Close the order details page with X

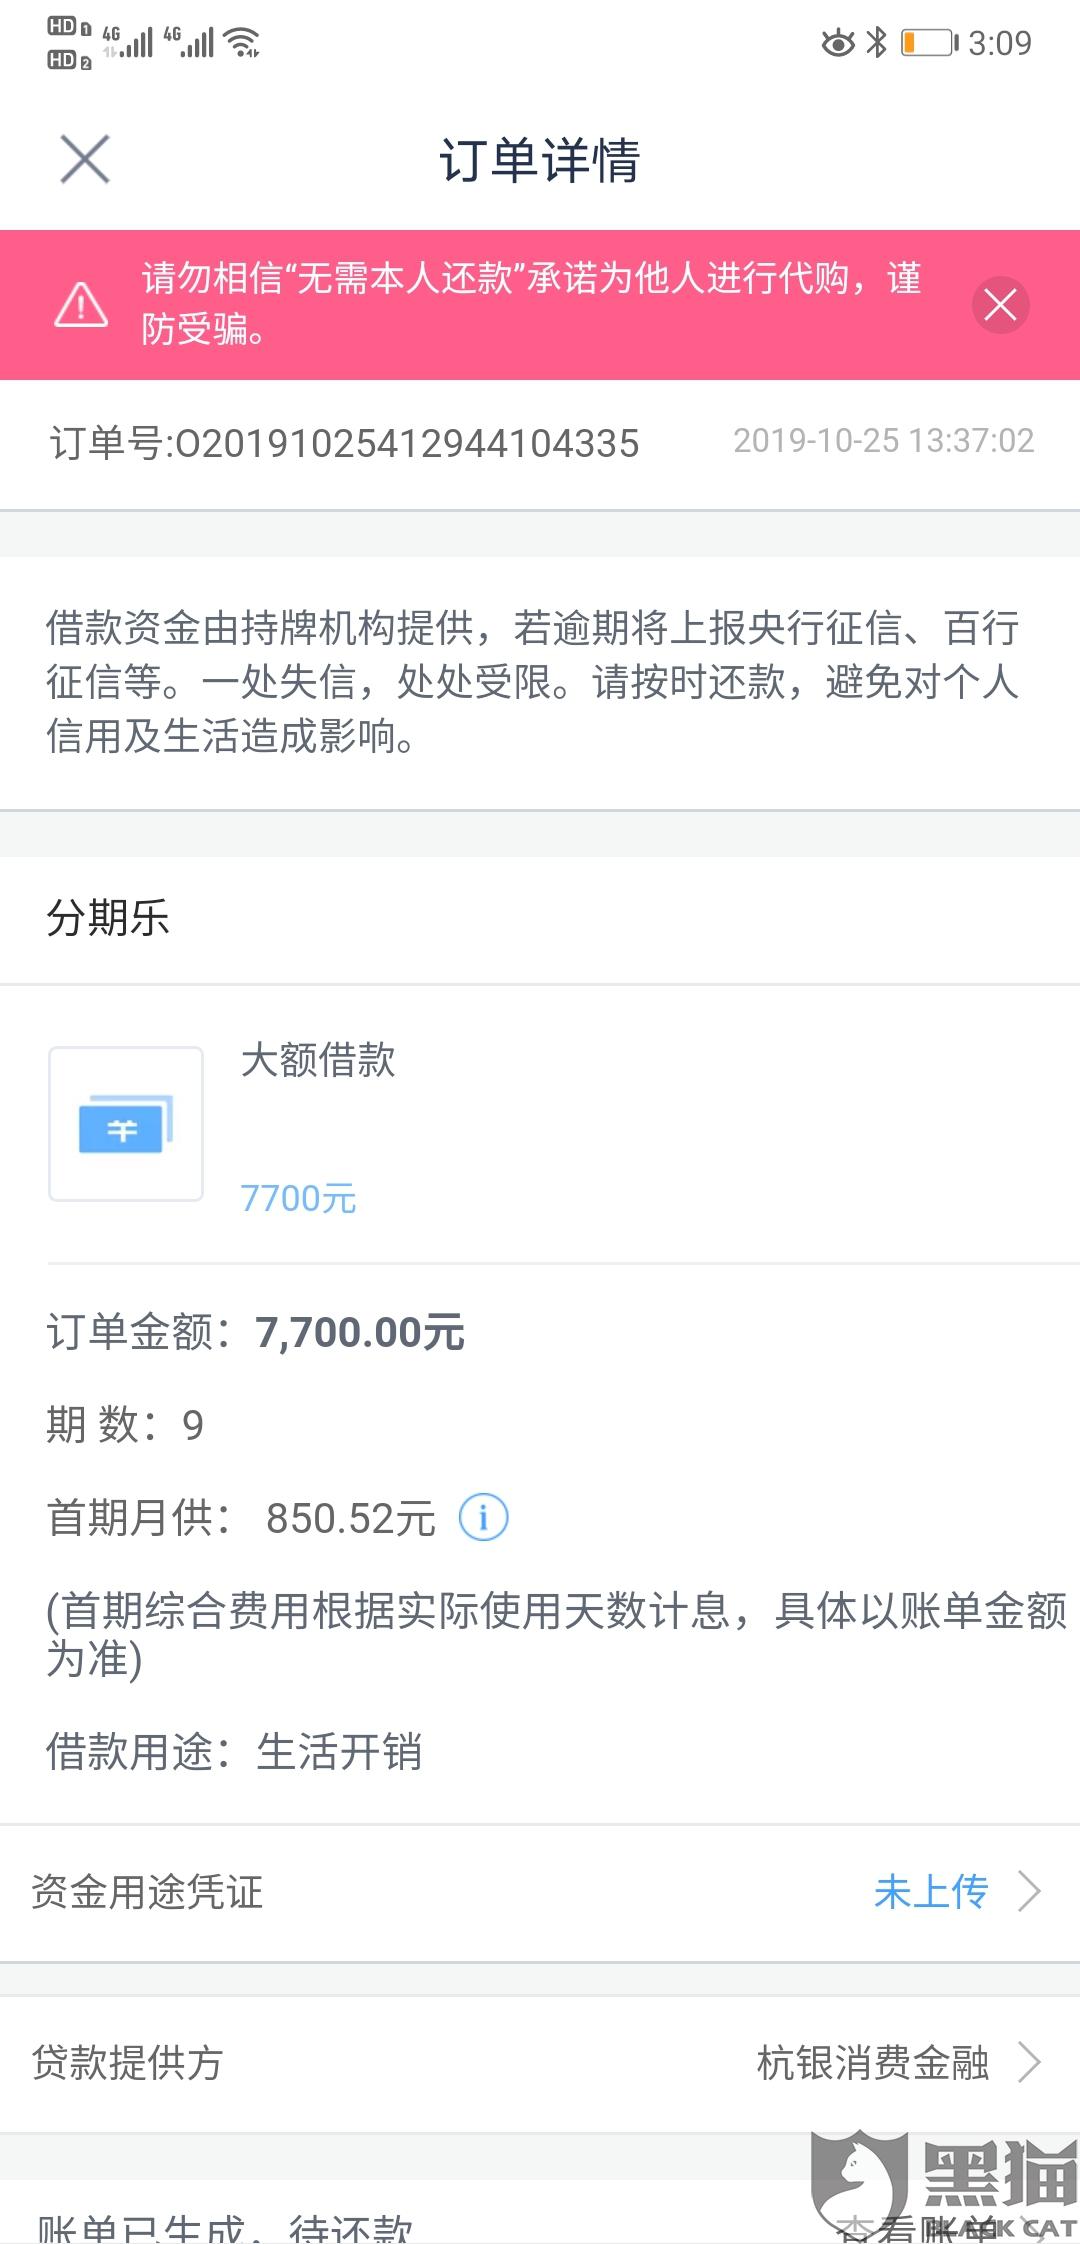coord(85,159)
